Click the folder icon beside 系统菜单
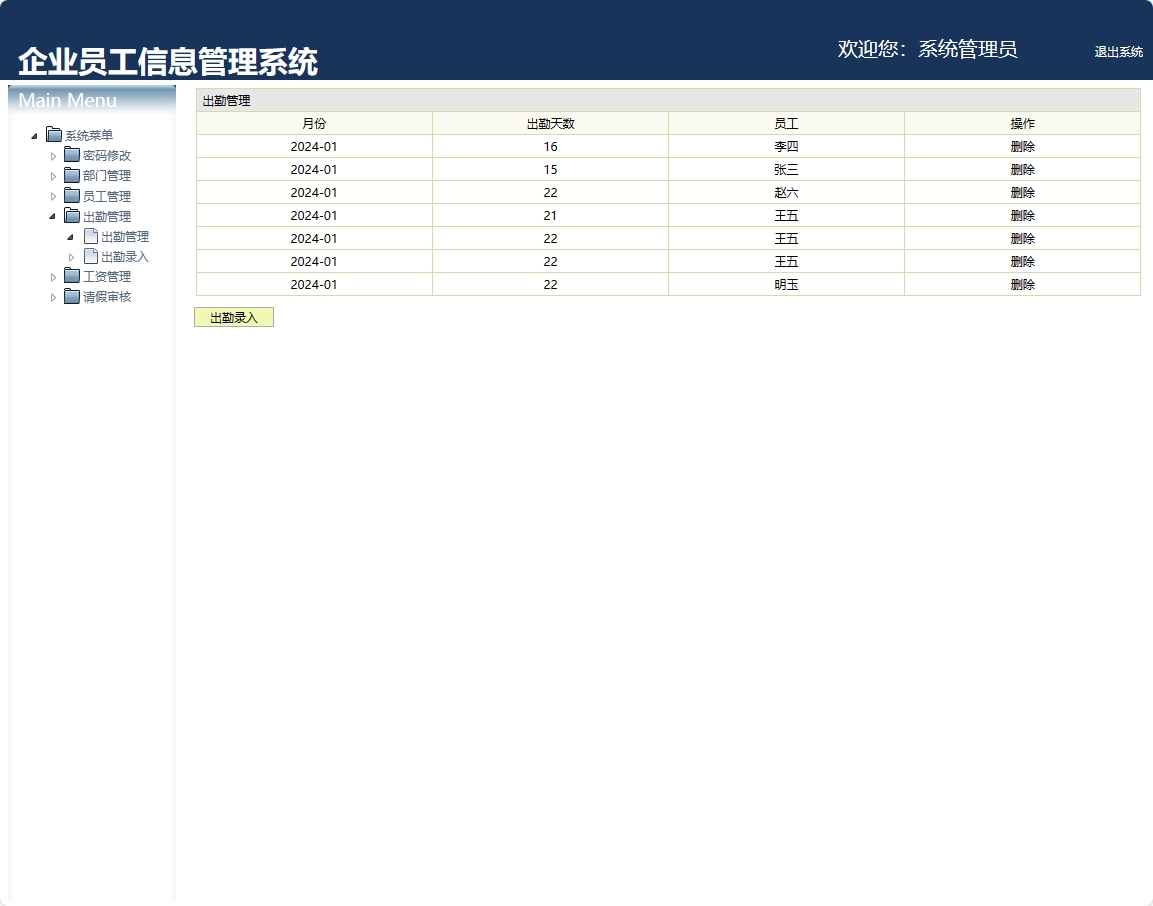 pyautogui.click(x=52, y=134)
